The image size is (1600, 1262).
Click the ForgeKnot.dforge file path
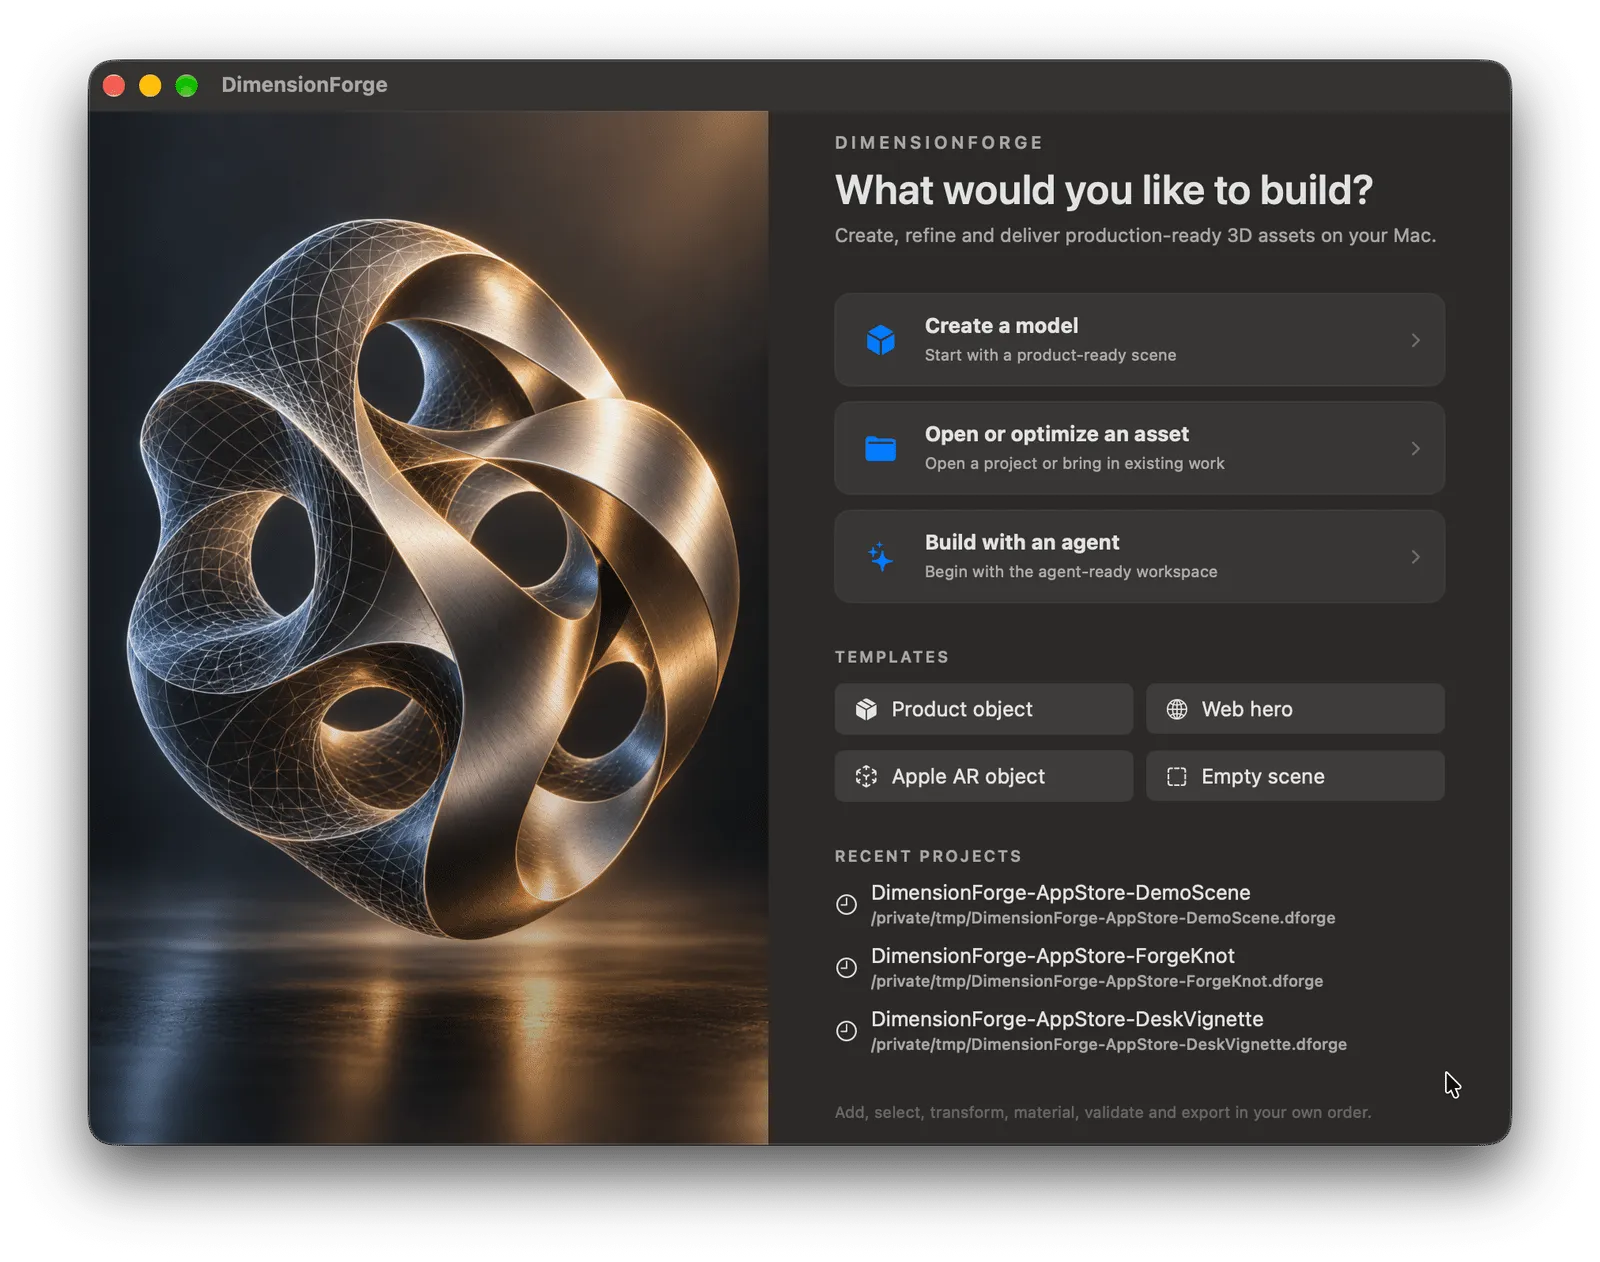coord(1097,981)
